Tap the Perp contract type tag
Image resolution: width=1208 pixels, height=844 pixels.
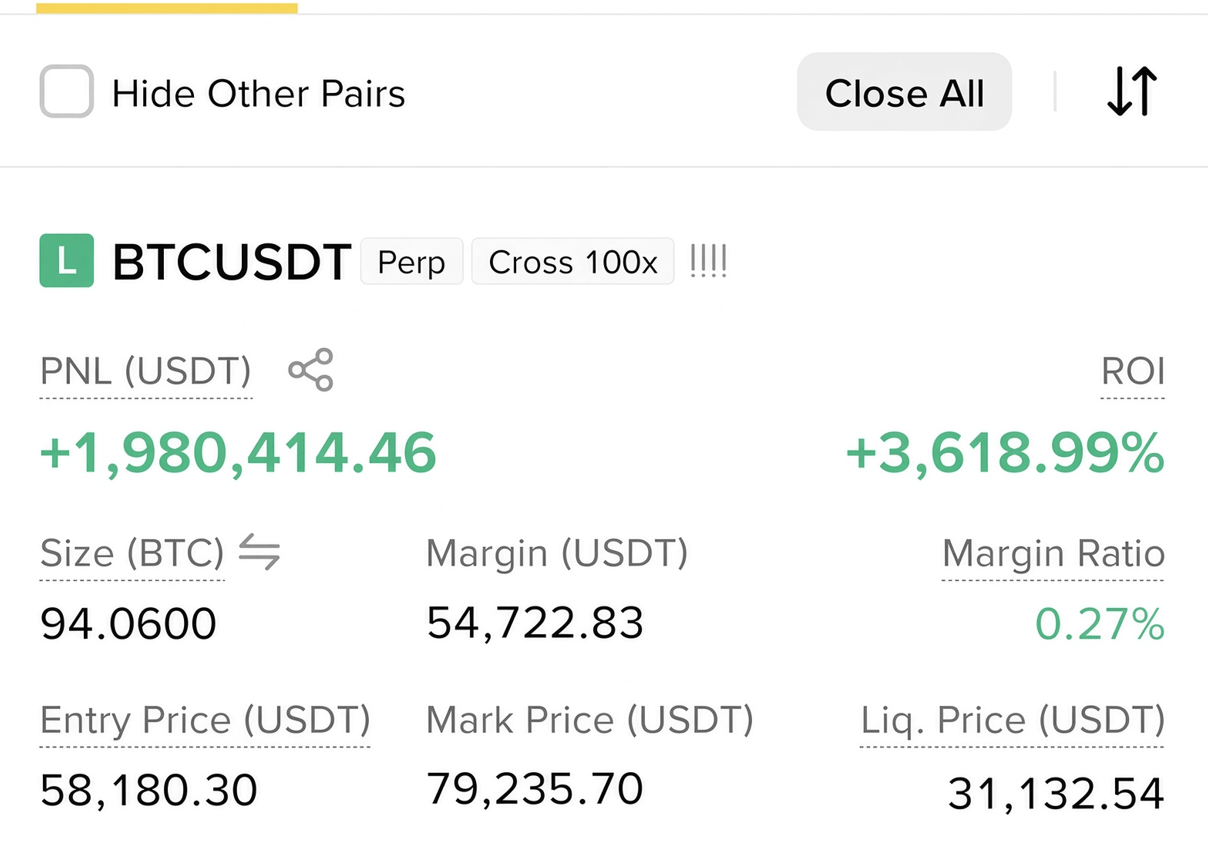[411, 262]
